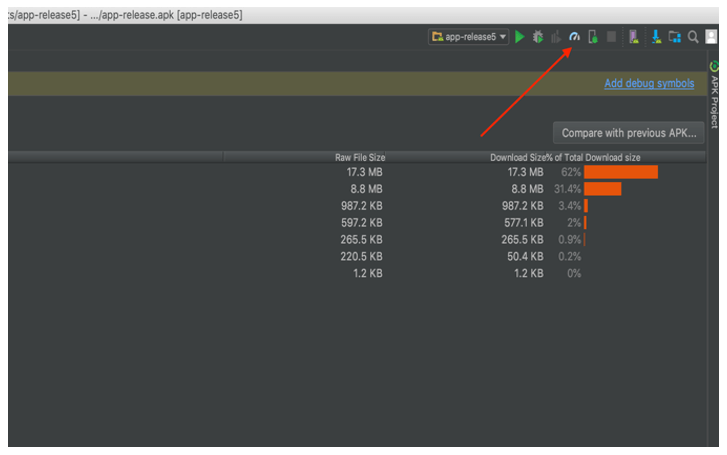Click the 50.4 KB download size value
The height and width of the screenshot is (455, 727).
point(525,256)
